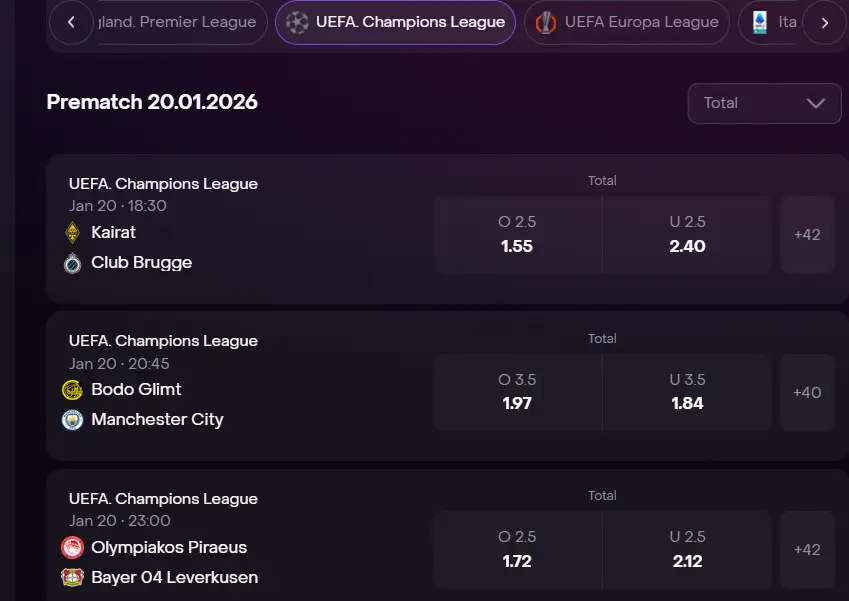Pick Under 3.5 at 1.84 odds

(687, 393)
